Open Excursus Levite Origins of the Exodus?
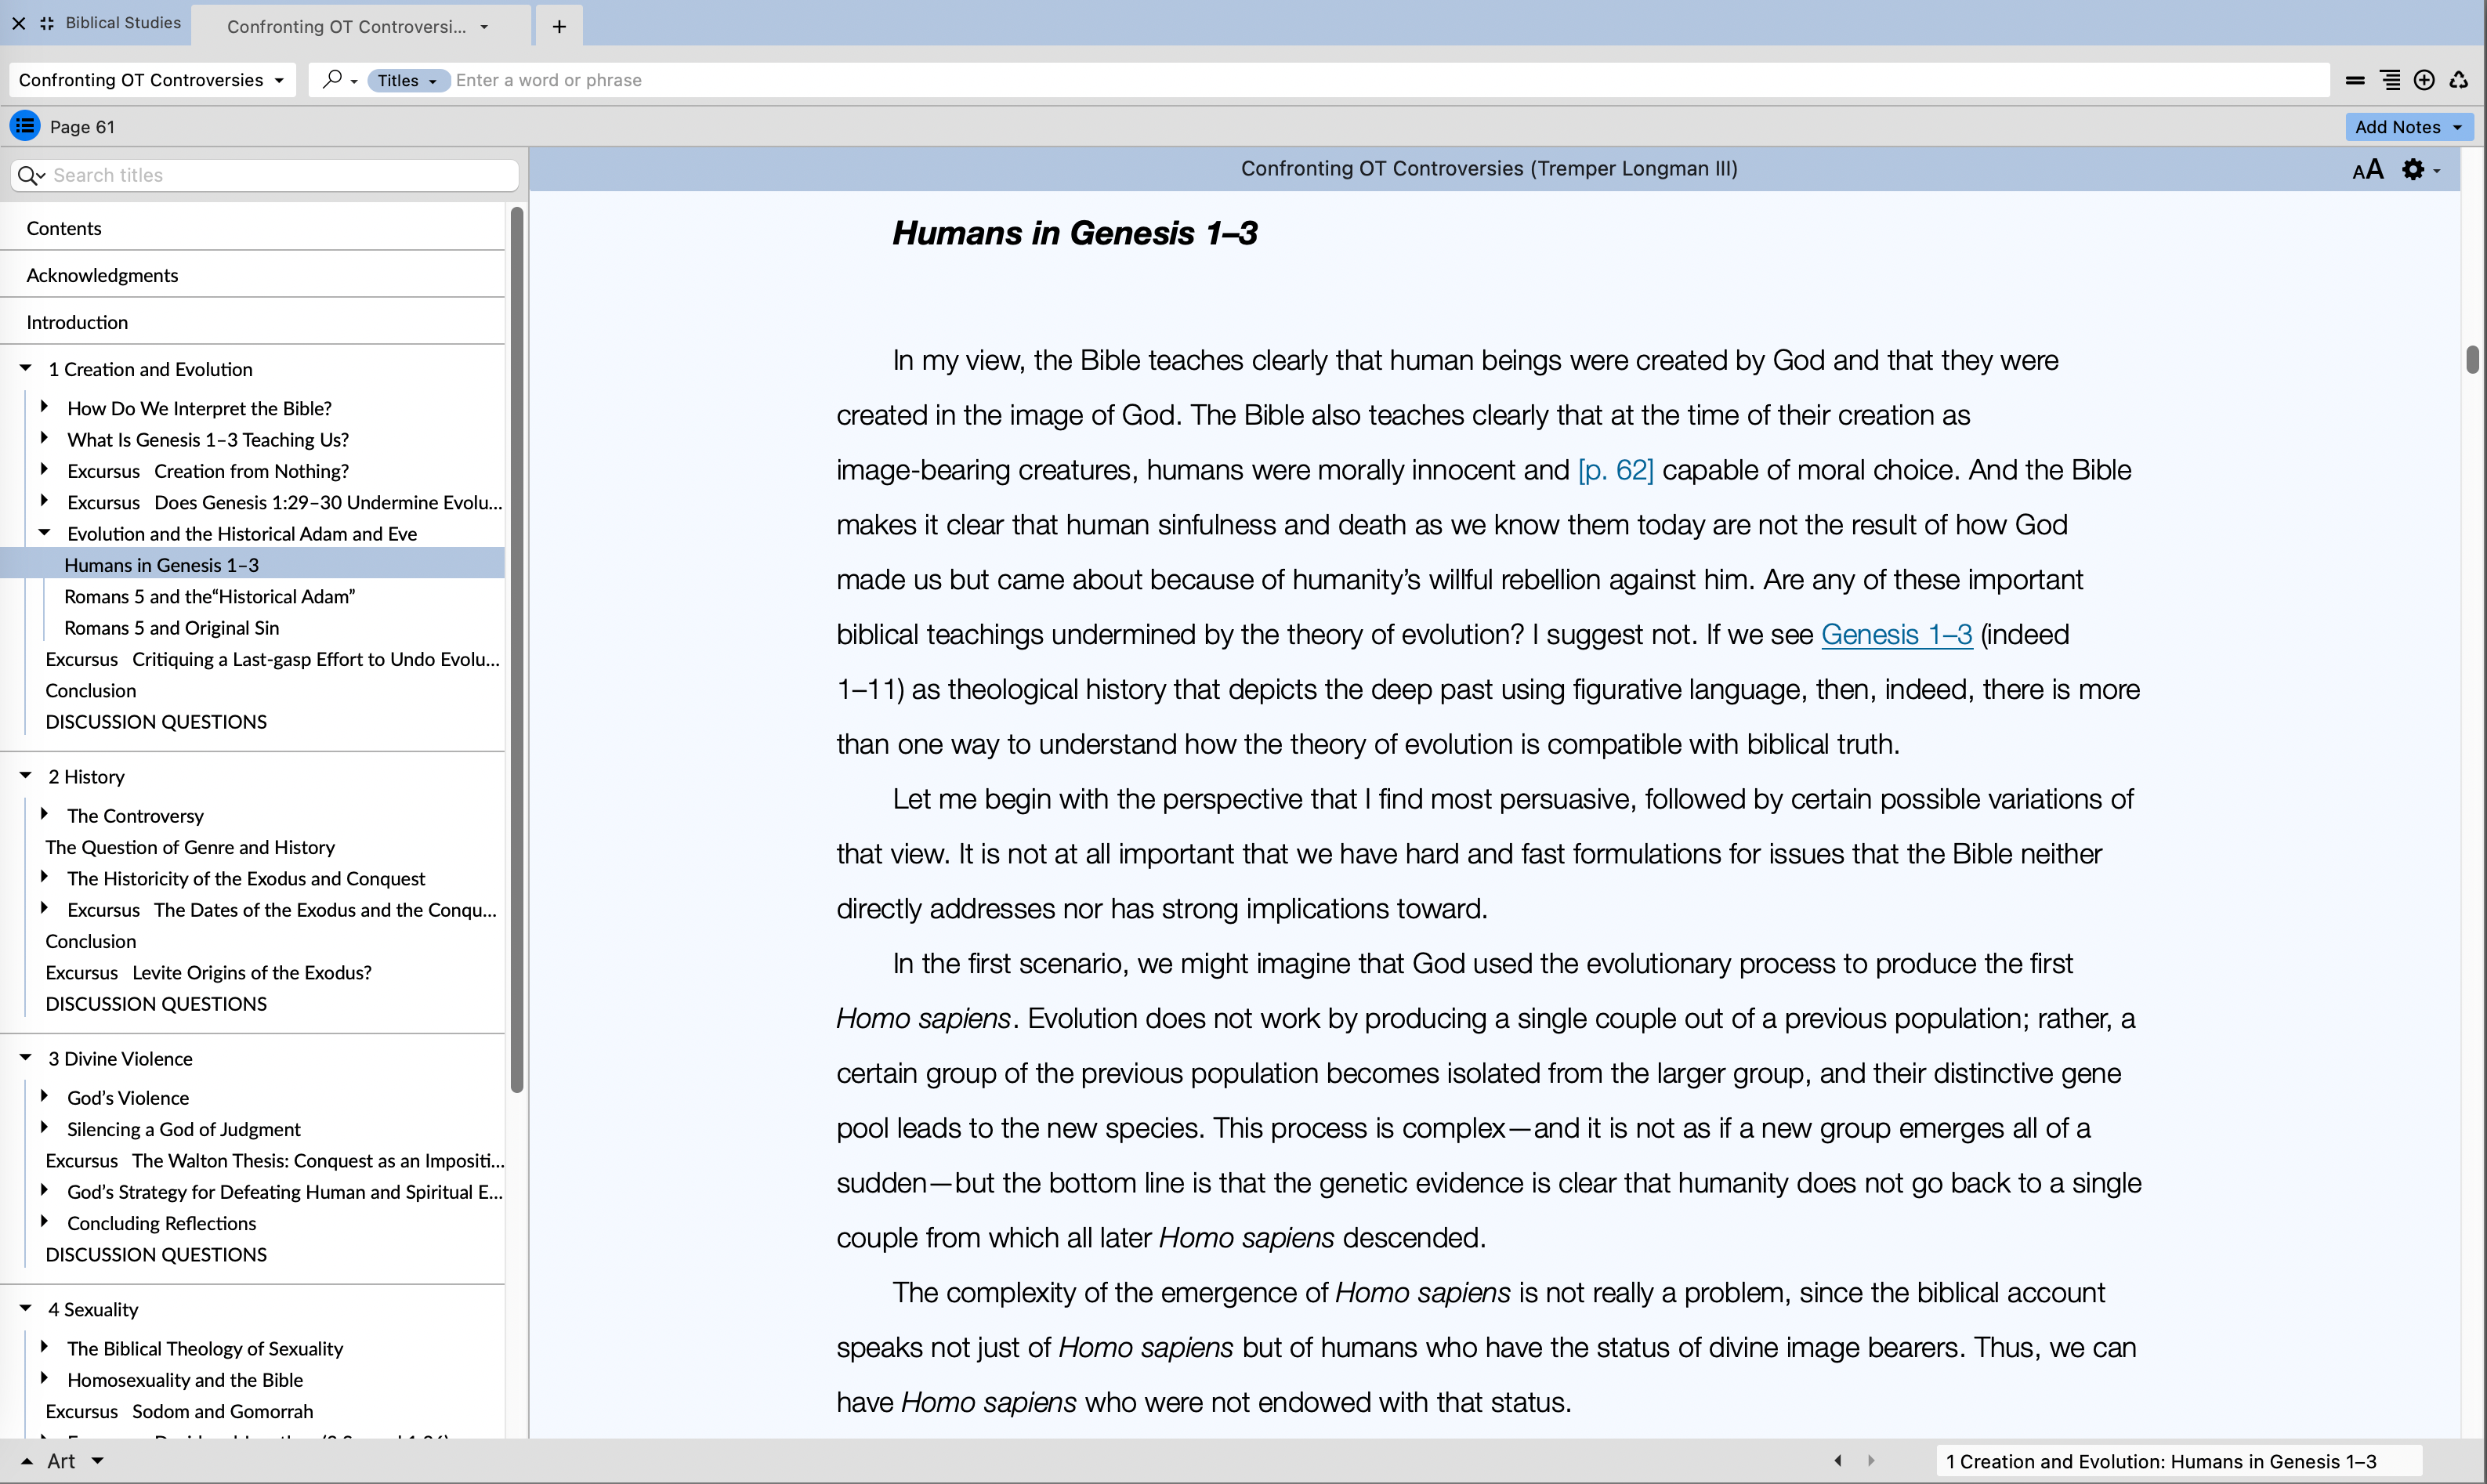This screenshot has width=2487, height=1484. [208, 972]
